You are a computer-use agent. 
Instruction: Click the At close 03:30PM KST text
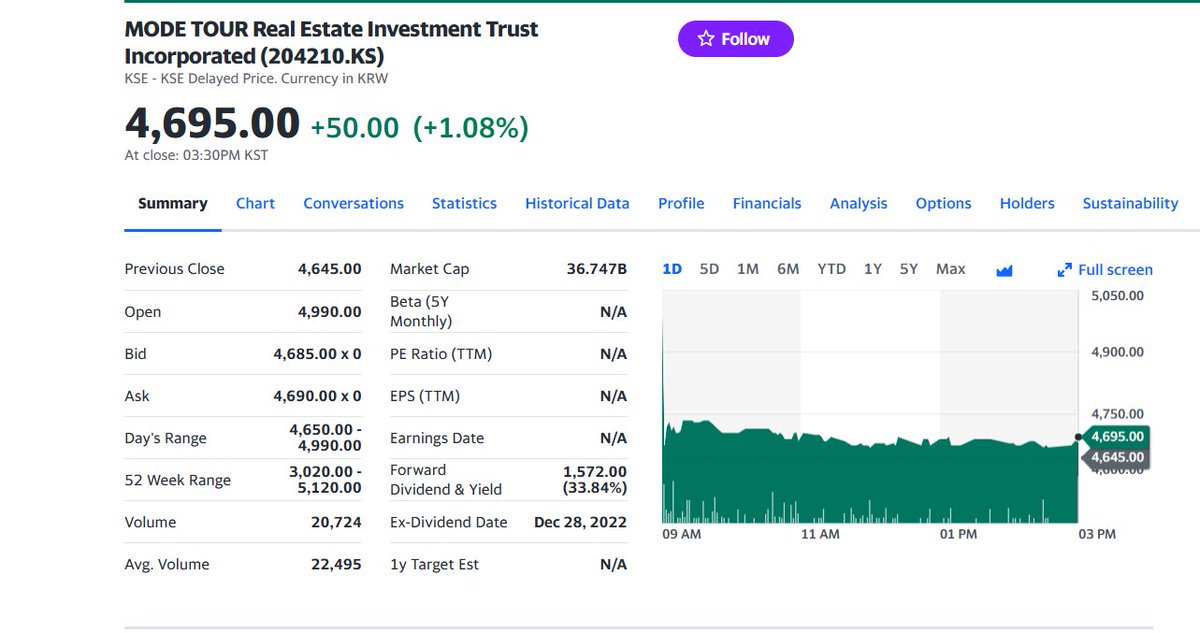click(x=196, y=155)
